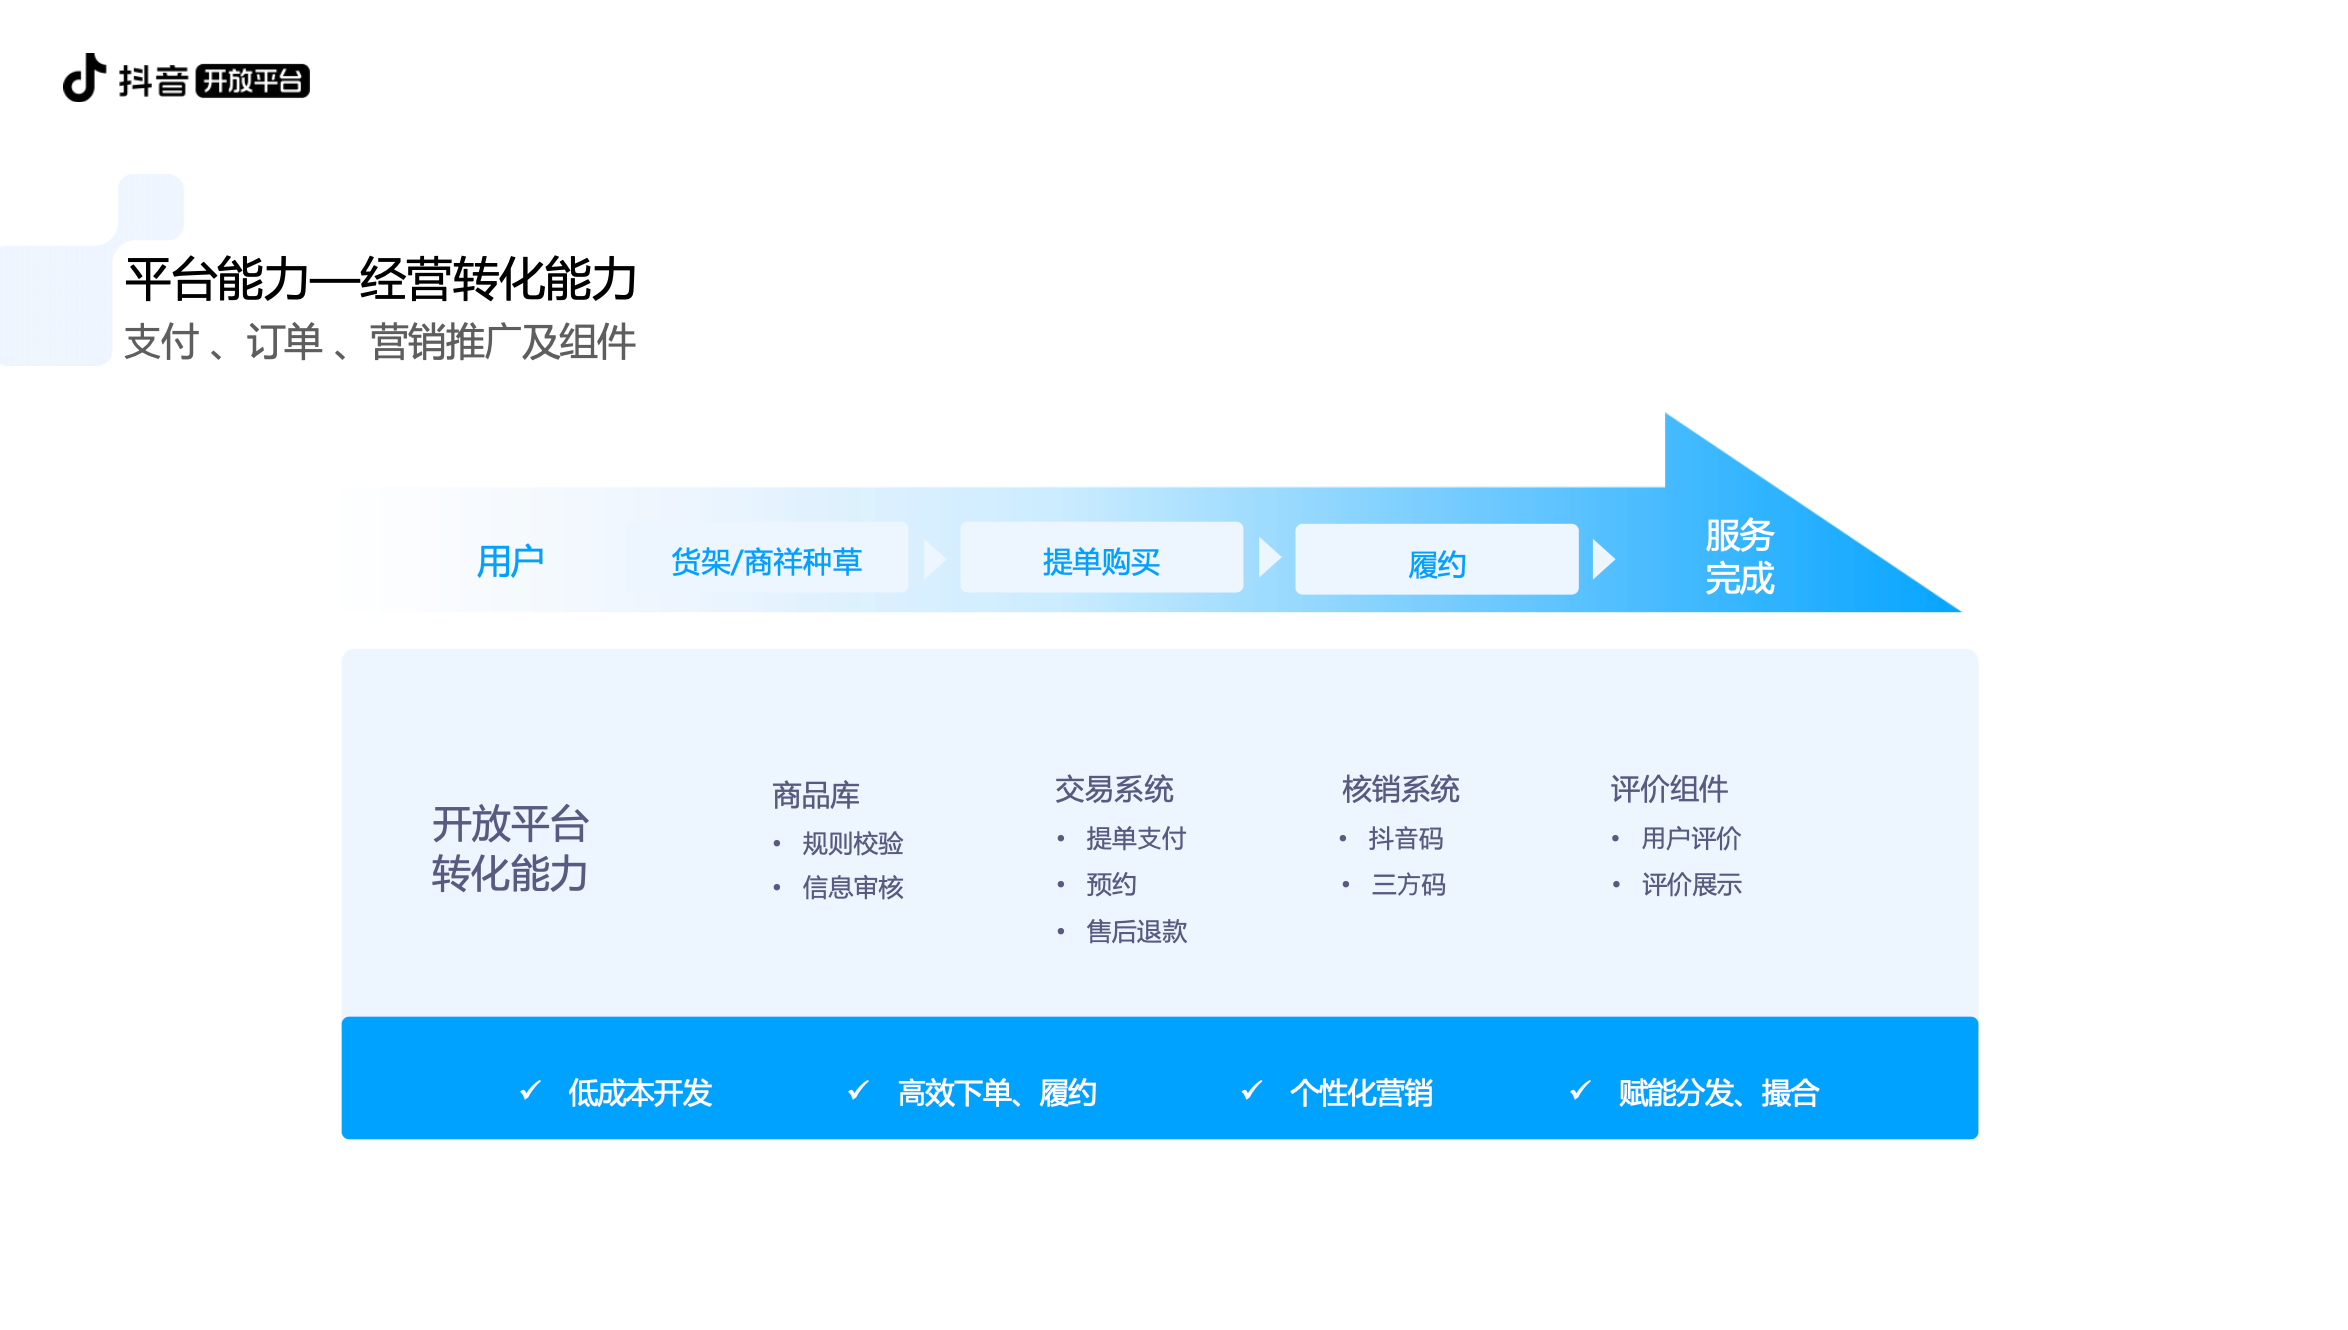Click the arrow after 提单购买 box
The image size is (2348, 1330).
[x=1268, y=557]
